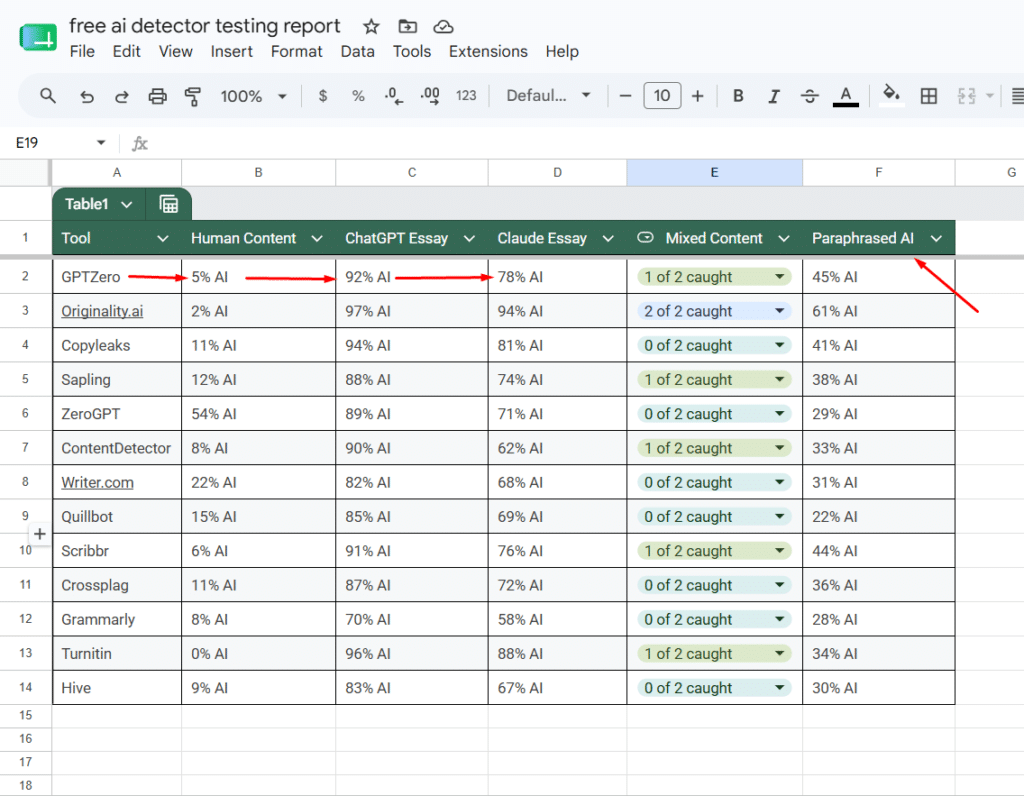Open the text color picker
1024x796 pixels.
coord(846,97)
